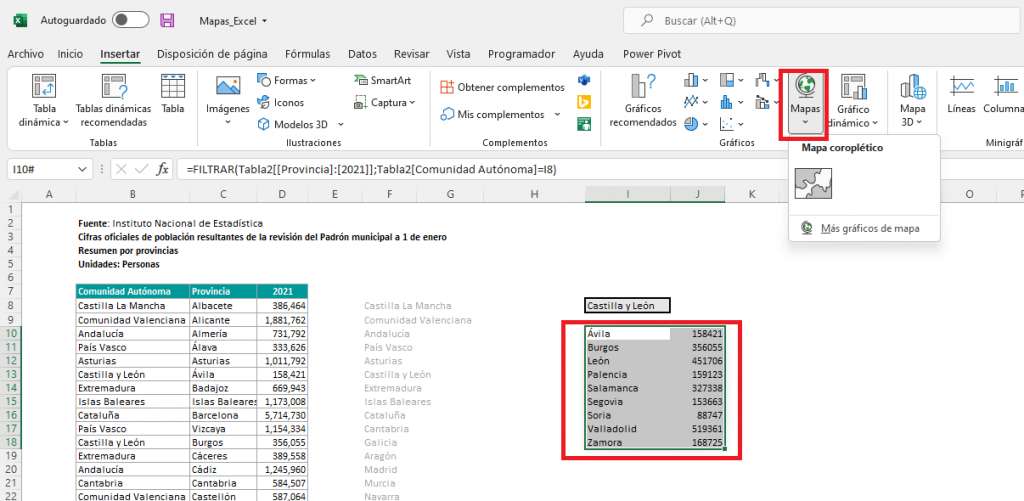Switch to the Fórmulas tab
Image resolution: width=1024 pixels, height=501 pixels.
point(307,54)
